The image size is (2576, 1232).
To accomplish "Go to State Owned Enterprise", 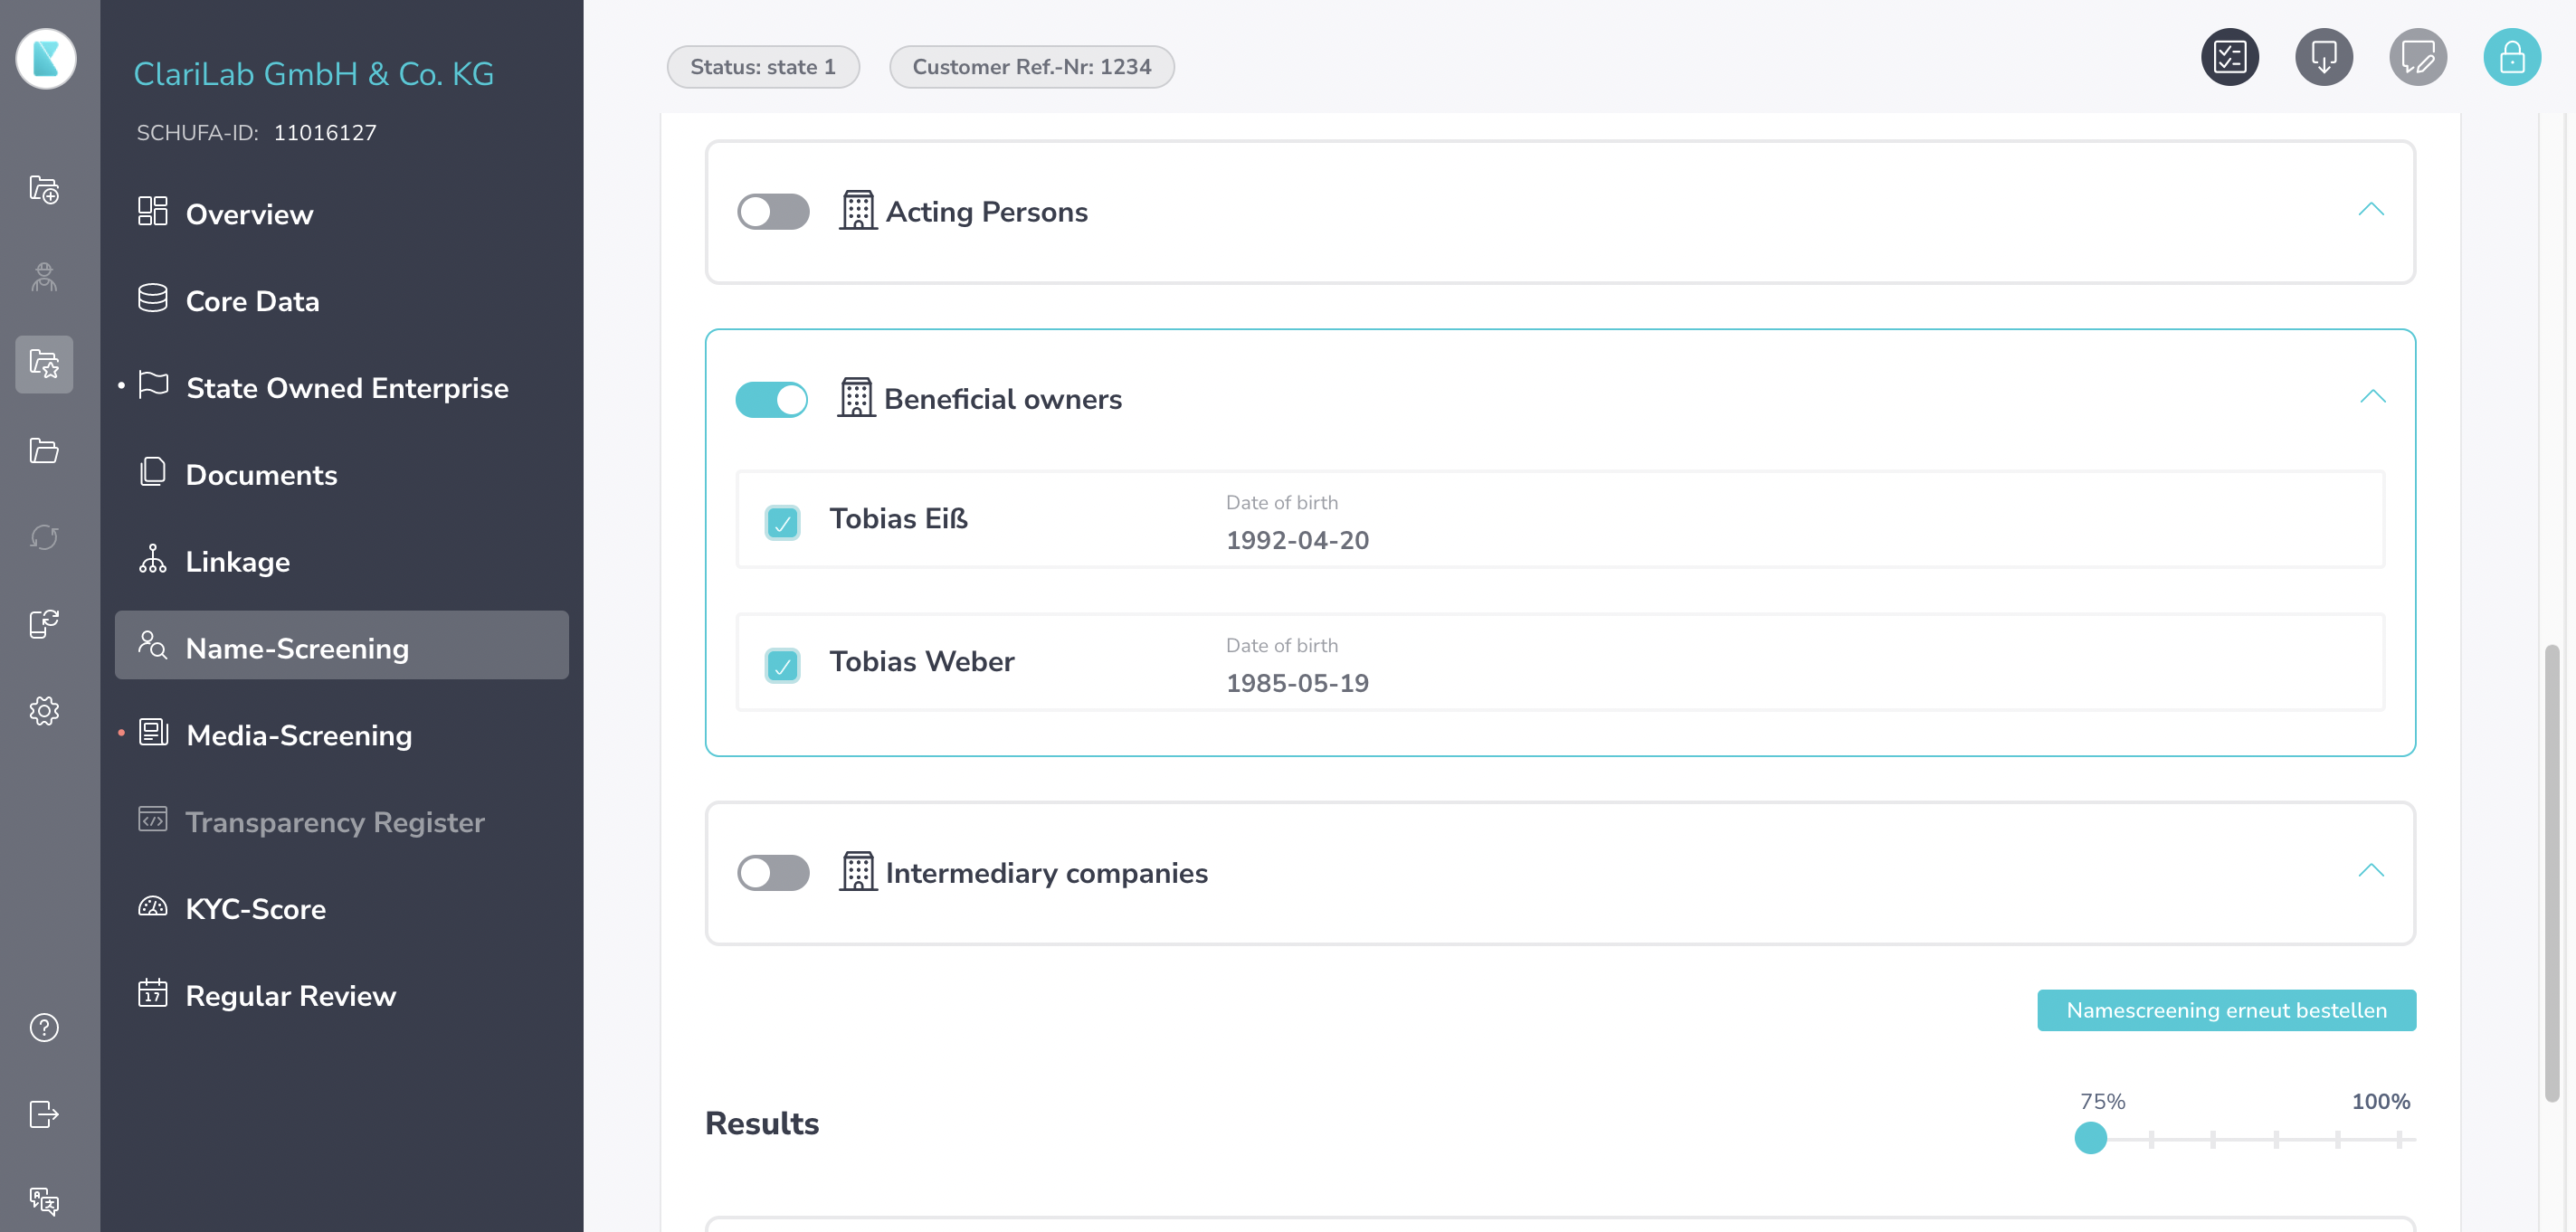I will [342, 387].
